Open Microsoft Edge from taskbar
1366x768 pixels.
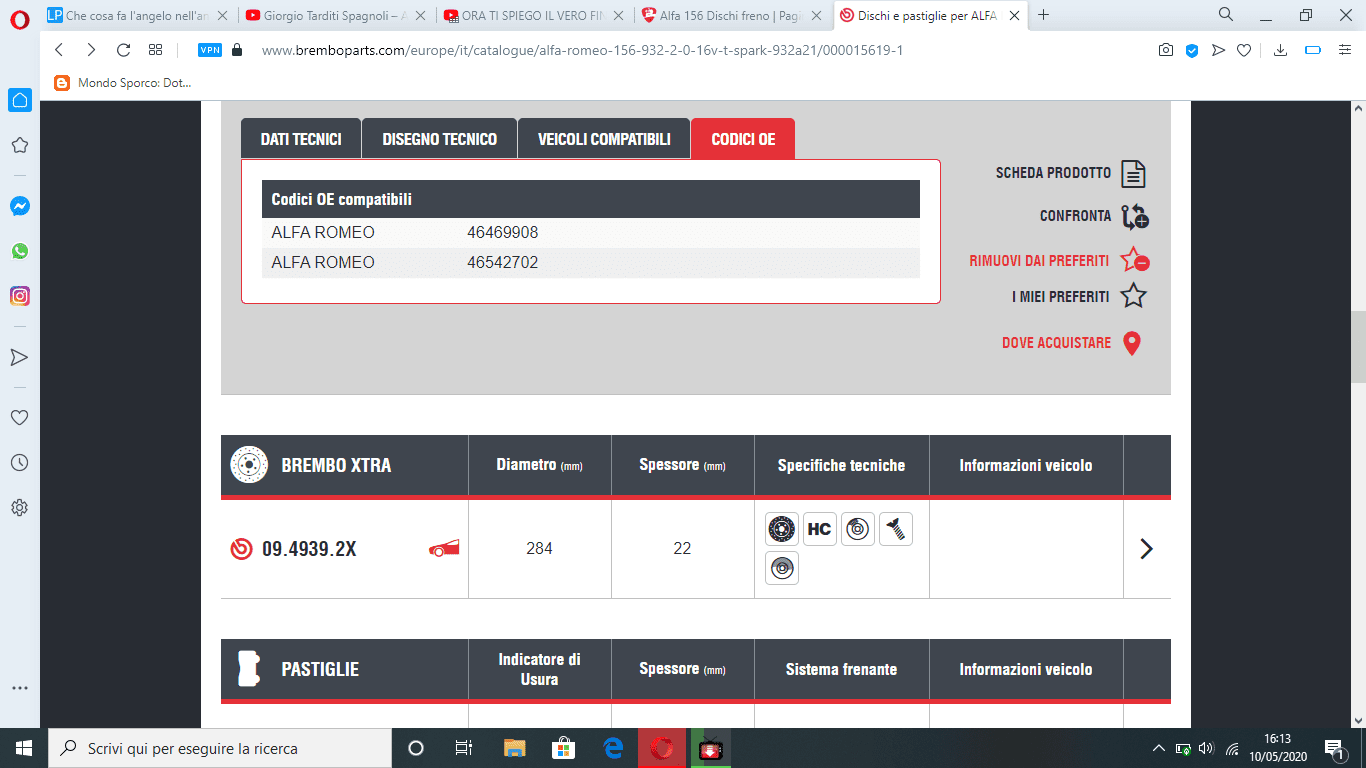(x=613, y=748)
